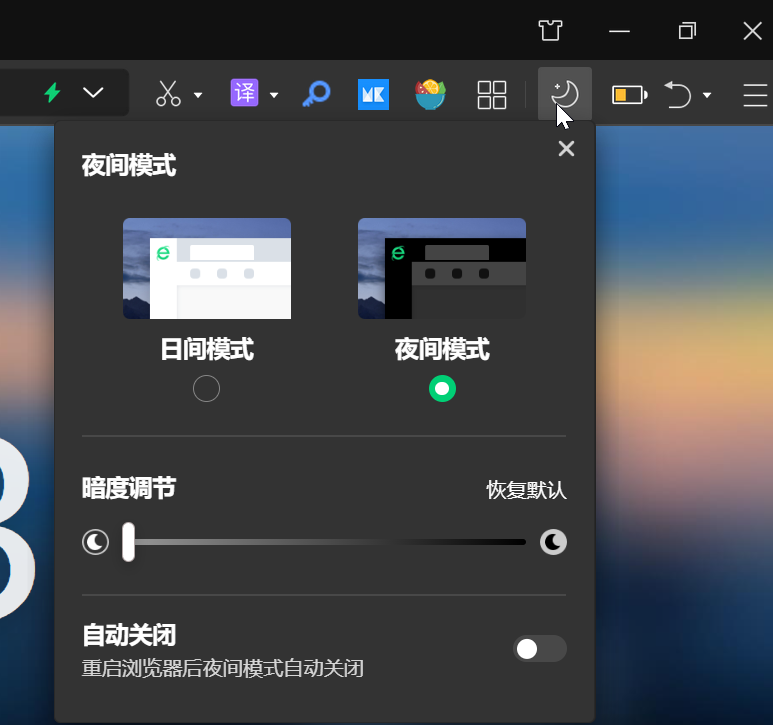Open the four-square extensions grid icon
This screenshot has height=725, width=773.
point(492,95)
